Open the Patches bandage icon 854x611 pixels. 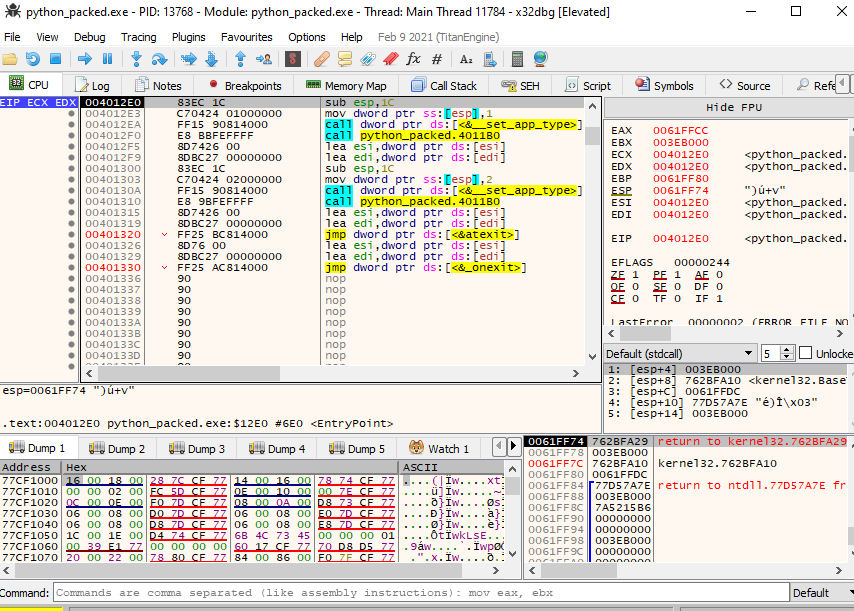click(x=321, y=59)
